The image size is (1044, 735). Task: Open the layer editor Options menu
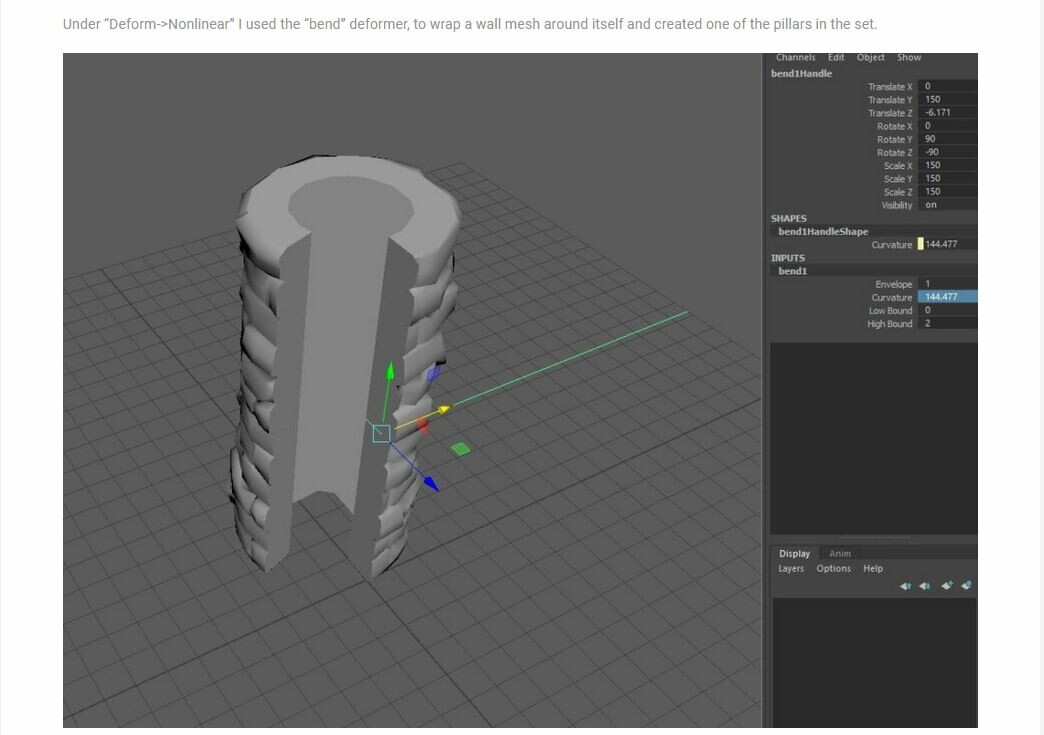point(833,569)
